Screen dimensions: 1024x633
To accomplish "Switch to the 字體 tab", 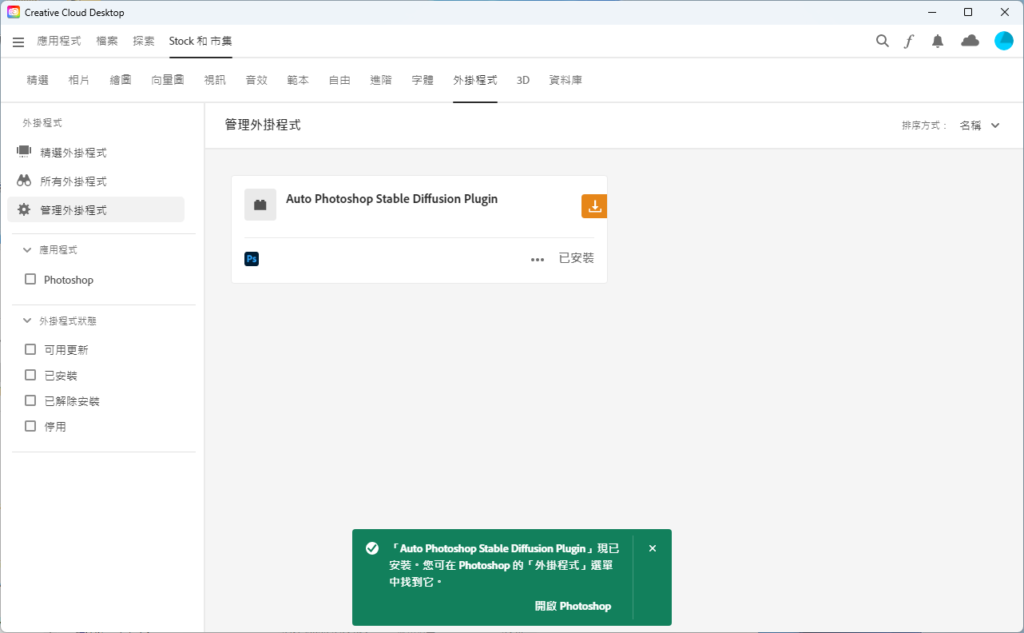I will [x=423, y=80].
